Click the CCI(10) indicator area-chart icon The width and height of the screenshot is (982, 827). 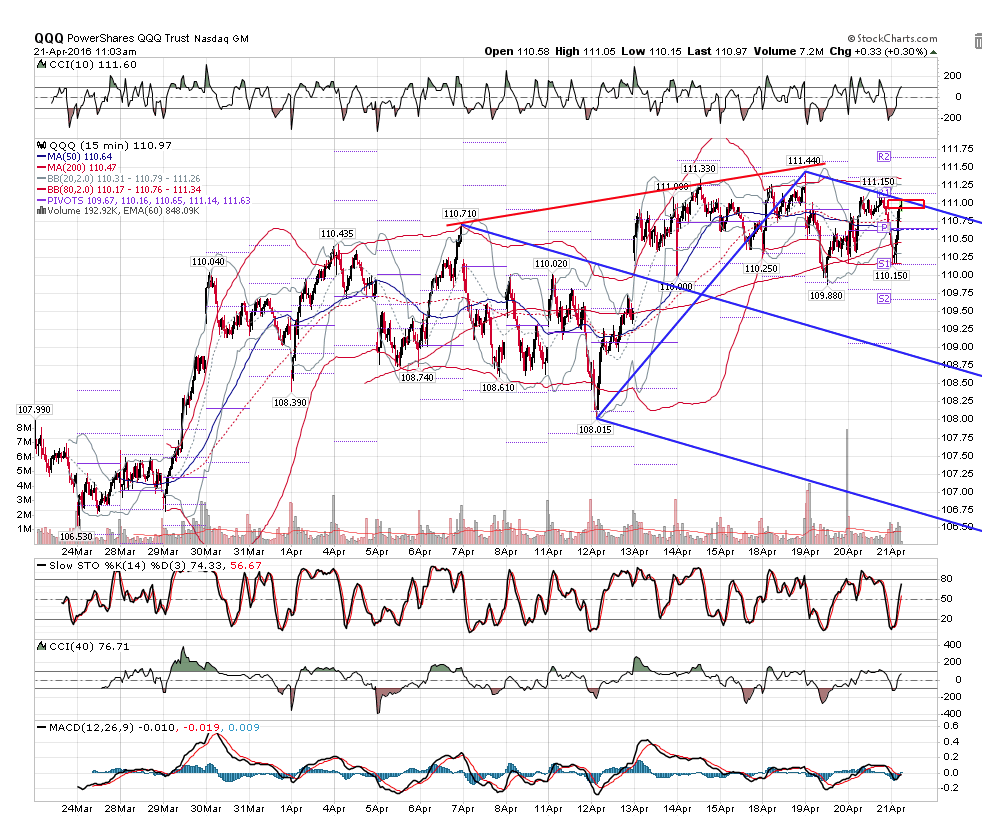(41, 64)
